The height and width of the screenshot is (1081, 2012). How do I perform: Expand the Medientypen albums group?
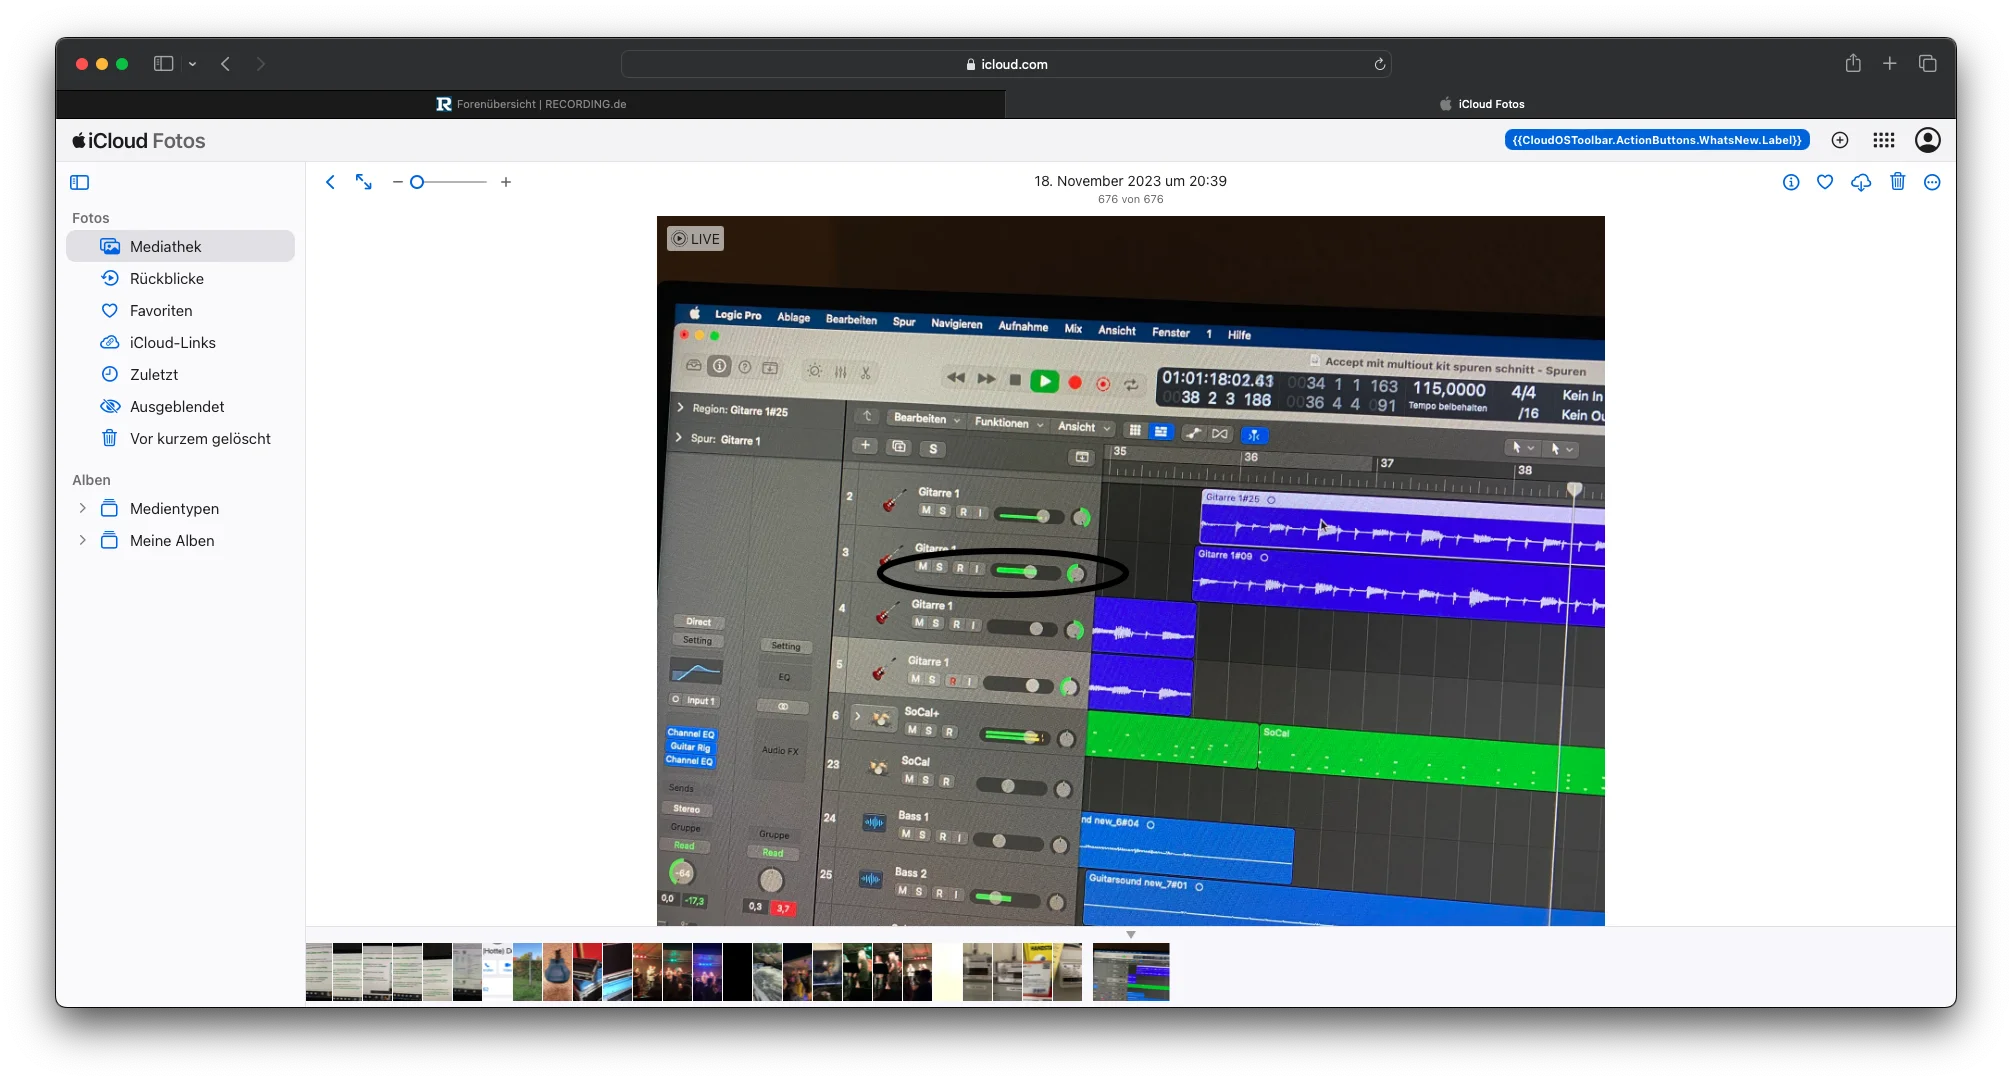click(x=83, y=508)
